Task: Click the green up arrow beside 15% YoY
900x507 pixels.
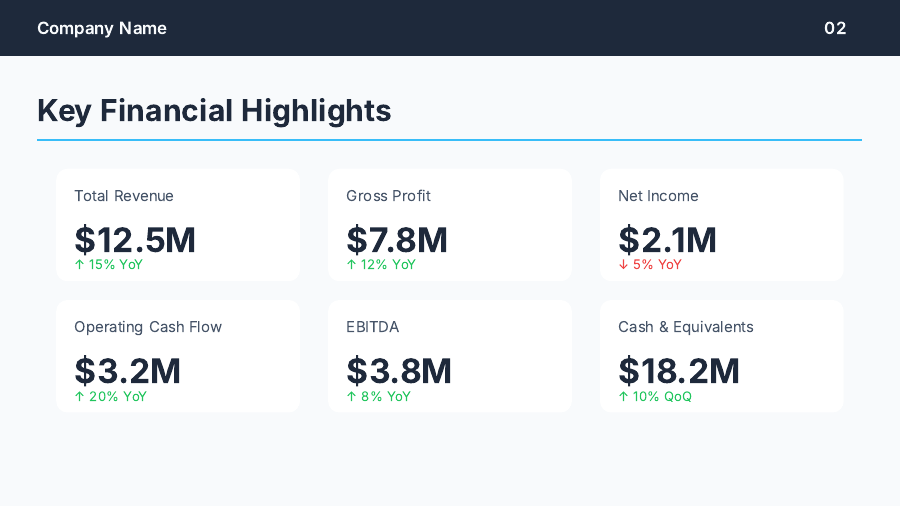Action: [79, 265]
